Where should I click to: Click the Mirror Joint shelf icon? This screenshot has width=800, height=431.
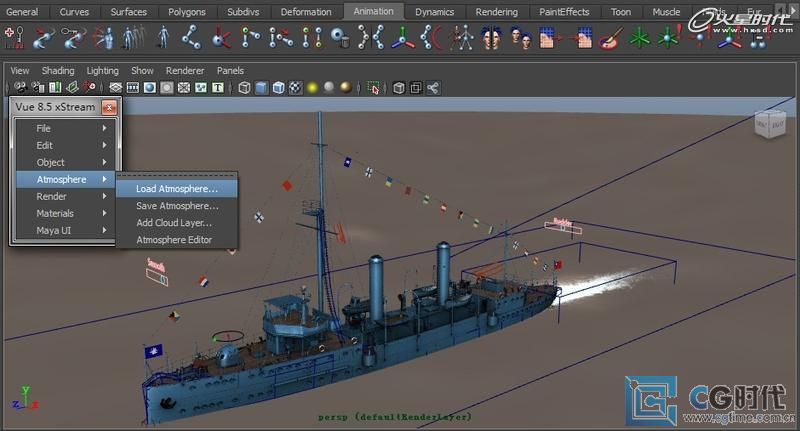[x=371, y=38]
